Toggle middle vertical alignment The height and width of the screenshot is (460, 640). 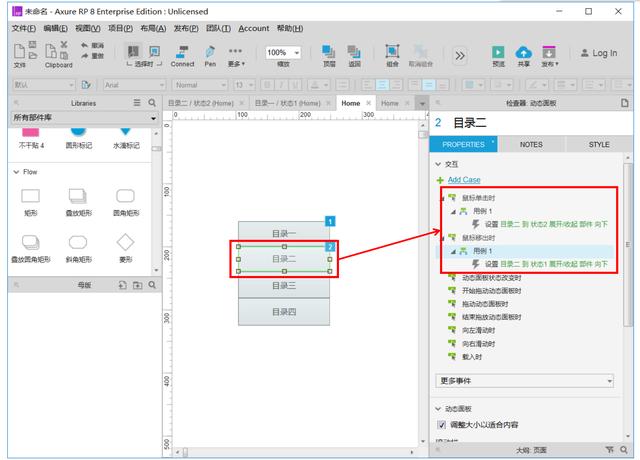click(x=428, y=85)
